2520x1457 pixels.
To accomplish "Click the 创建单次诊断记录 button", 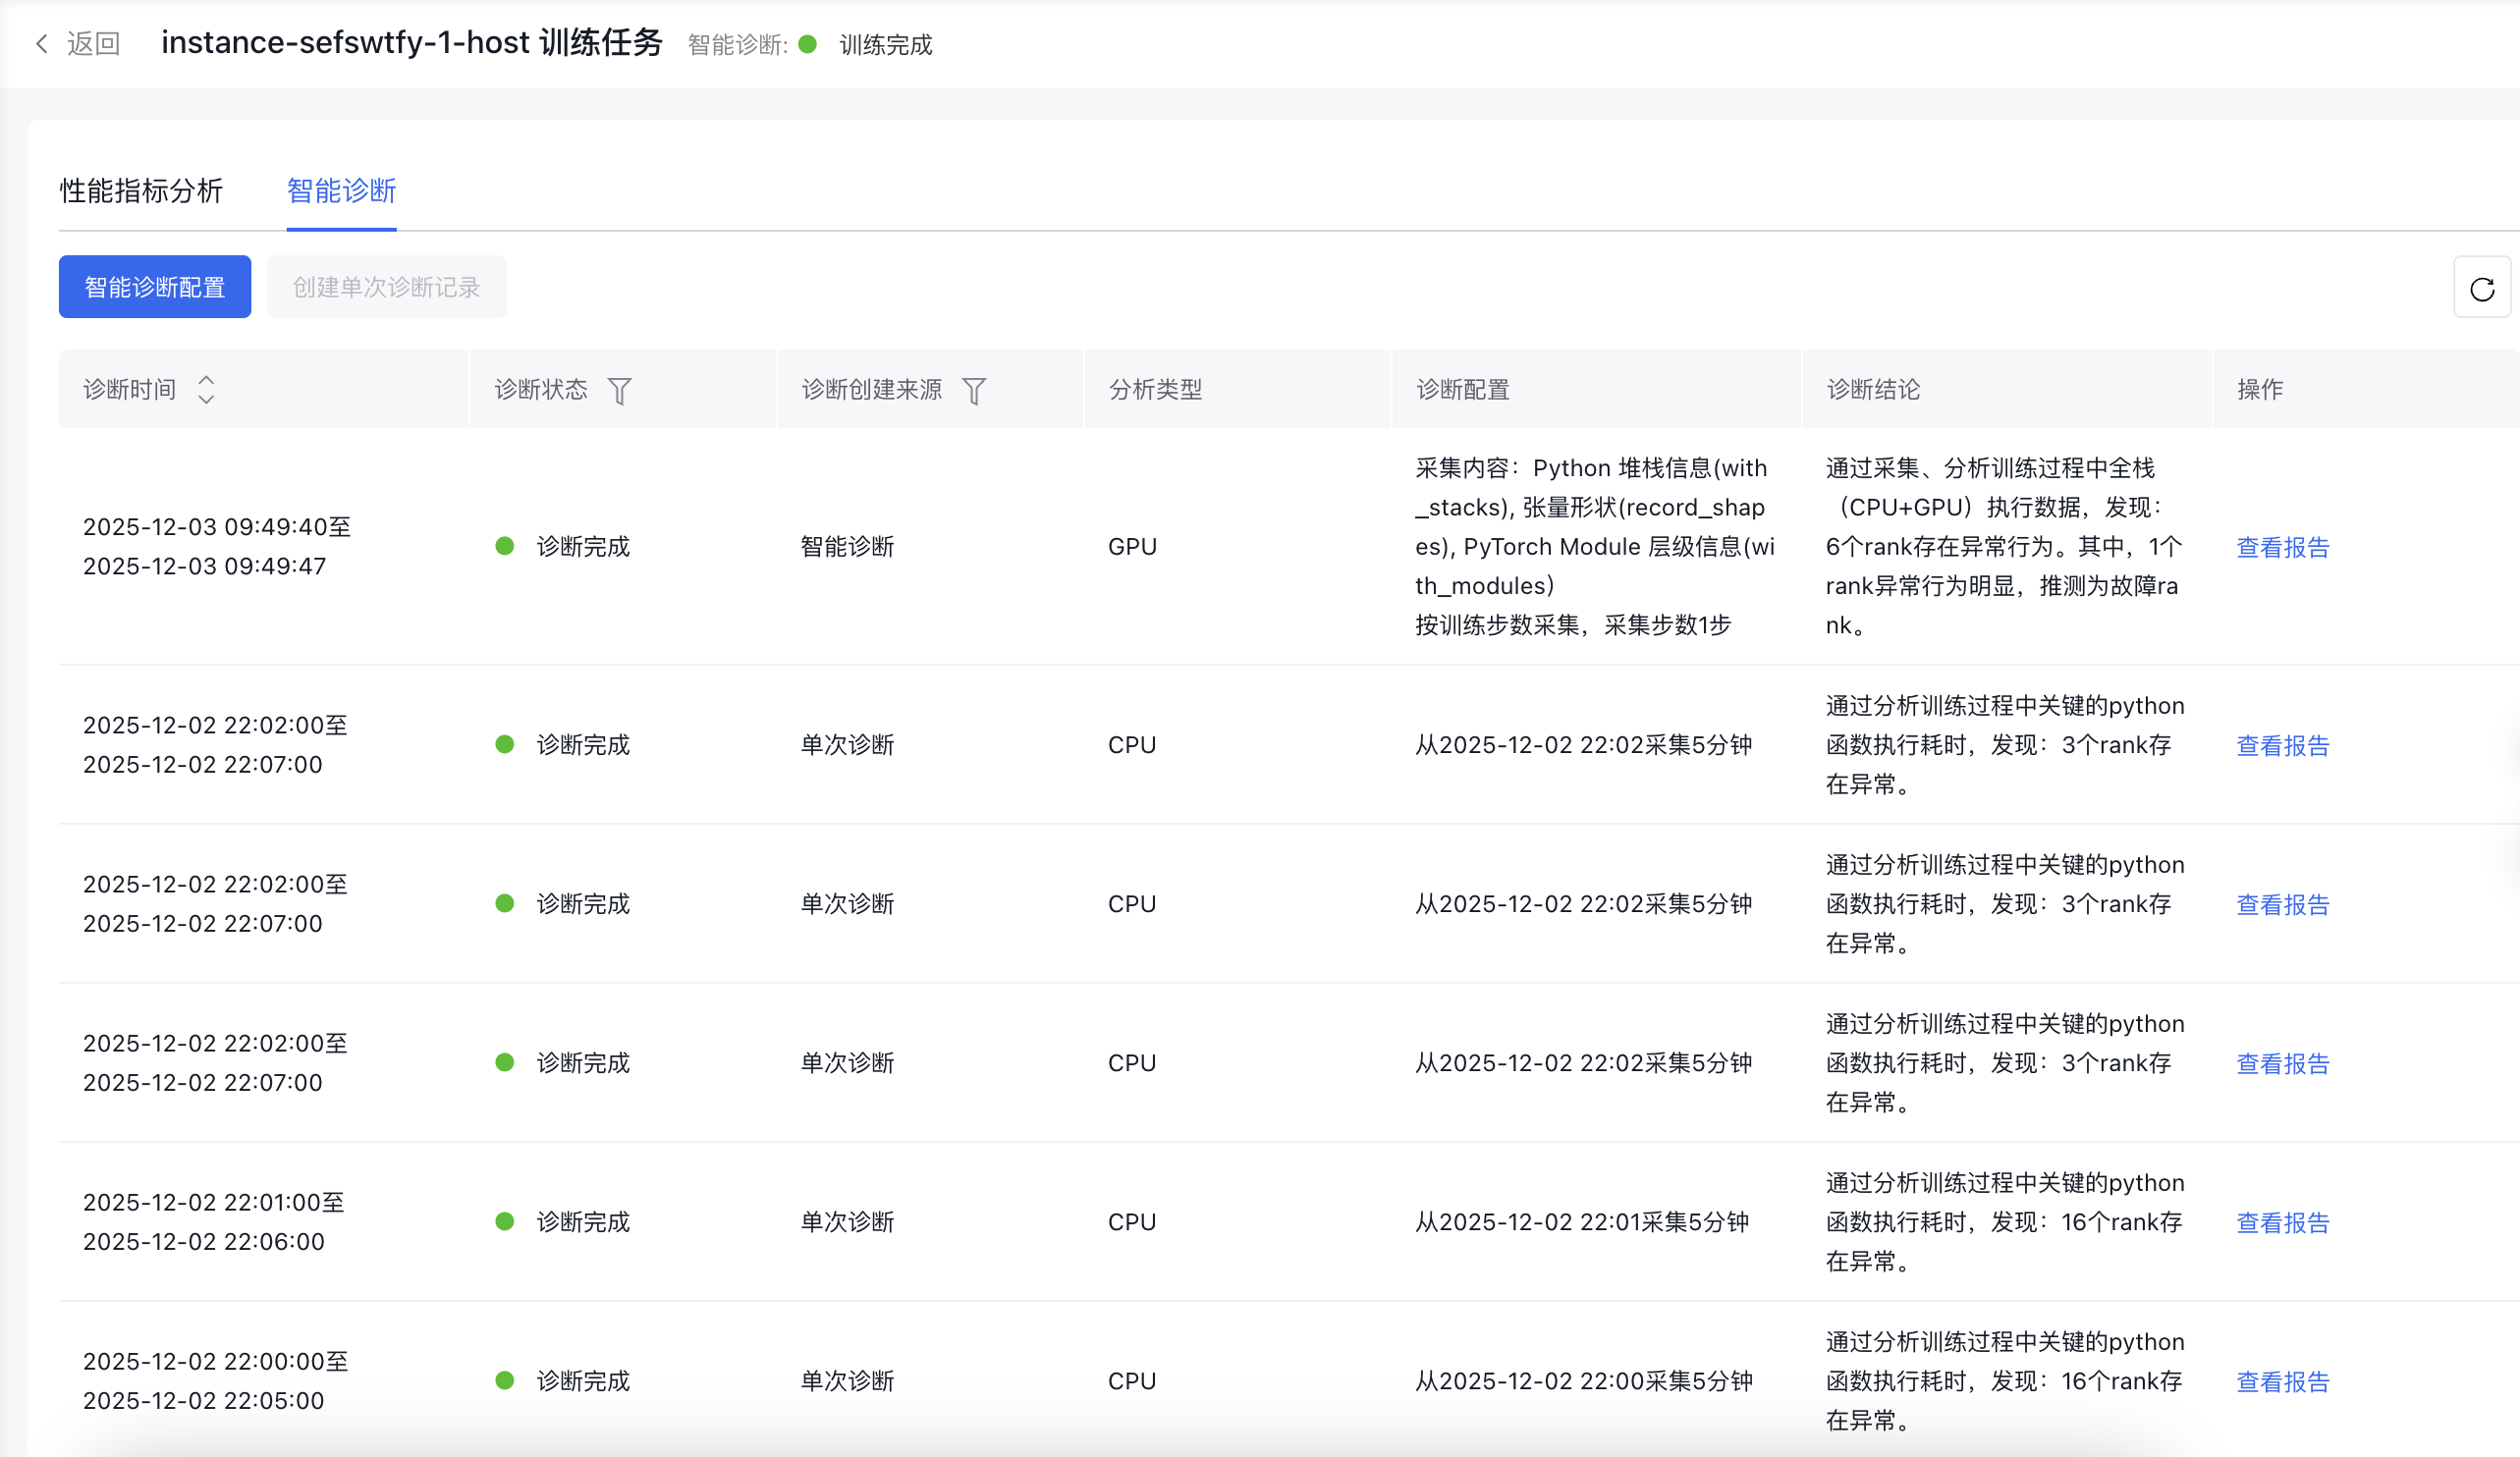I will point(386,288).
